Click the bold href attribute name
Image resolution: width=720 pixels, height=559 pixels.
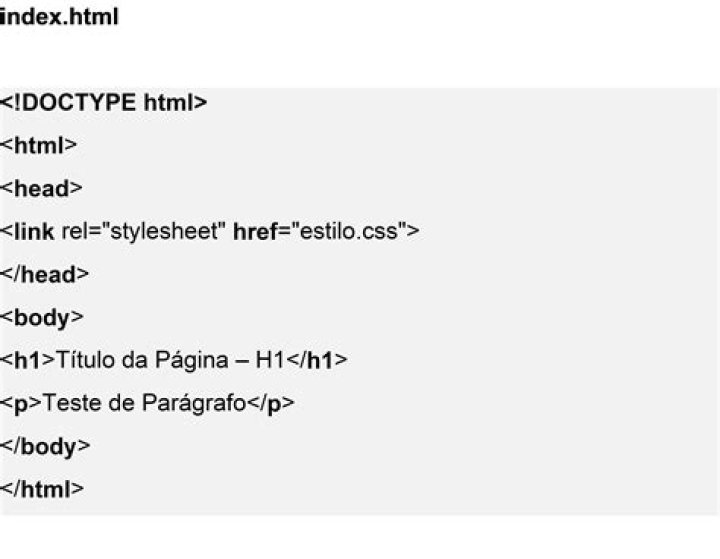click(x=254, y=231)
